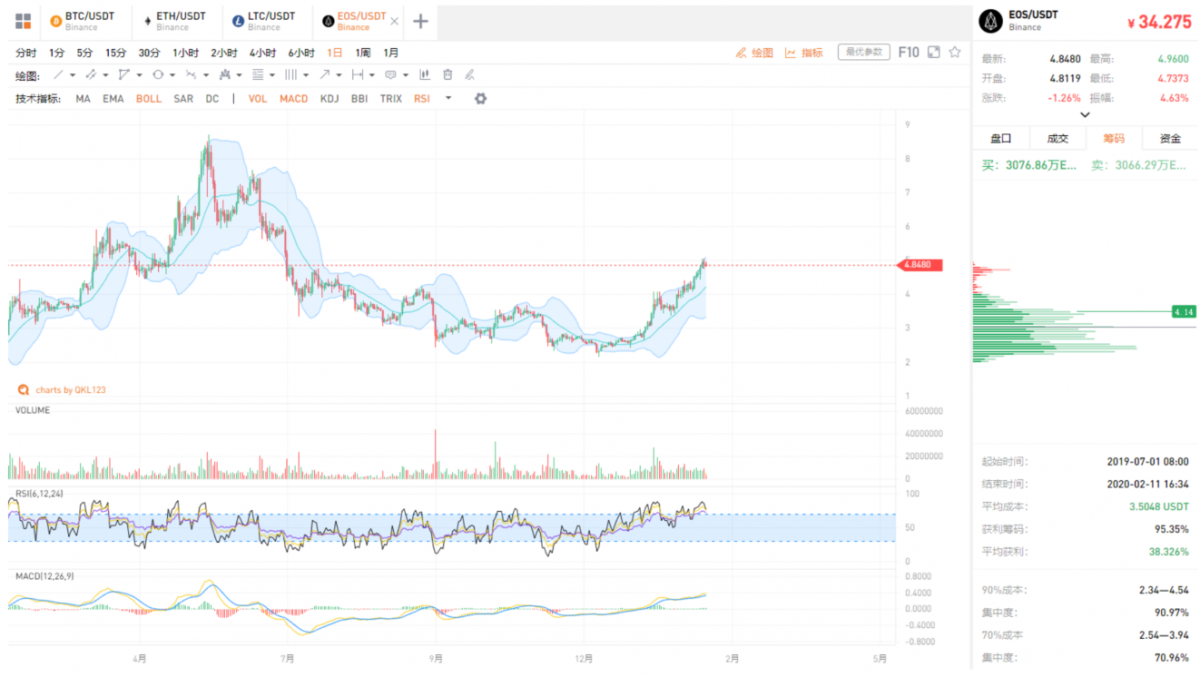This screenshot has height=677, width=1200.
Task: Toggle the KDJ indicator
Action: click(329, 98)
